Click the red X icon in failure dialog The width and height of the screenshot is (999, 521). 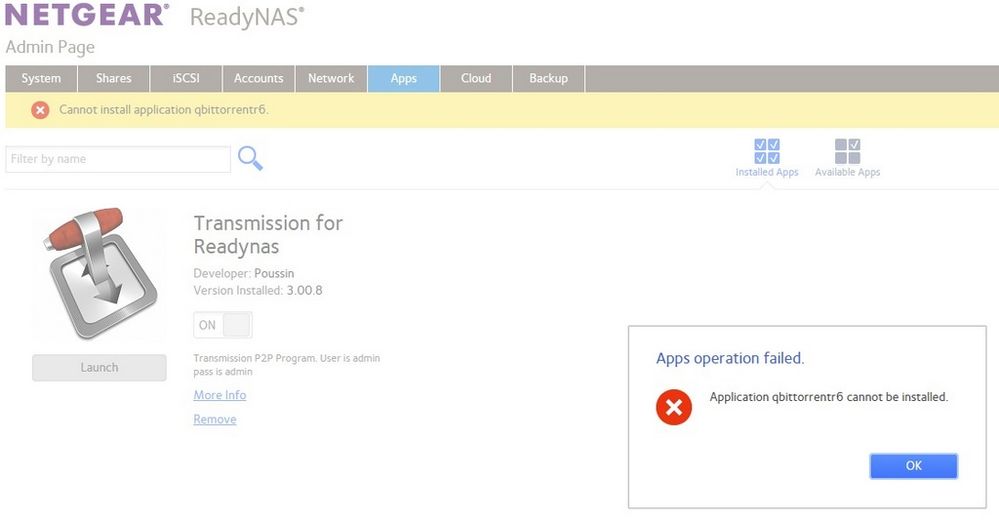pyautogui.click(x=673, y=407)
